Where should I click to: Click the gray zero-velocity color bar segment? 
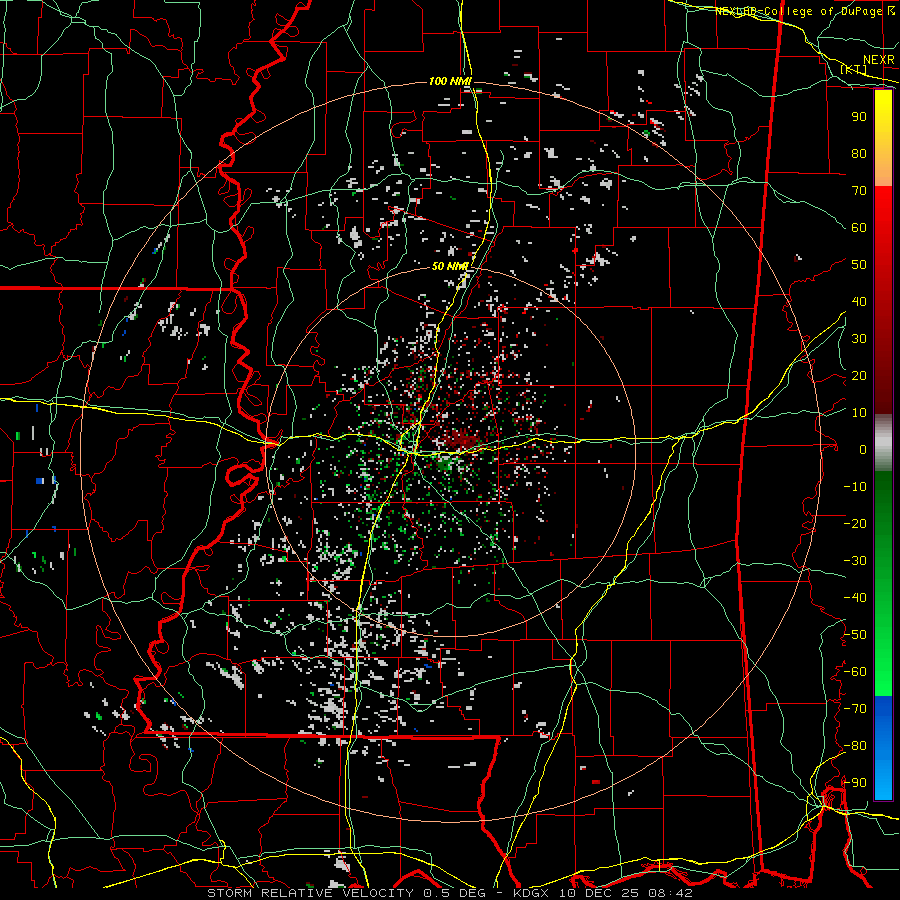pos(883,443)
